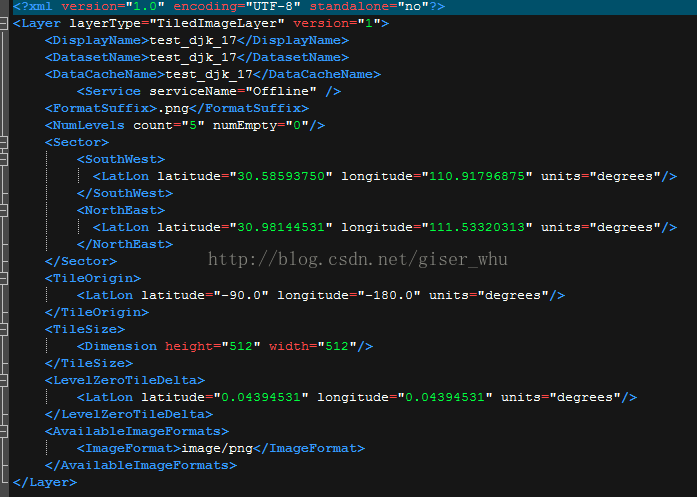The width and height of the screenshot is (697, 497).
Task: Click latitude value "-90.0"
Action: pyautogui.click(x=241, y=296)
